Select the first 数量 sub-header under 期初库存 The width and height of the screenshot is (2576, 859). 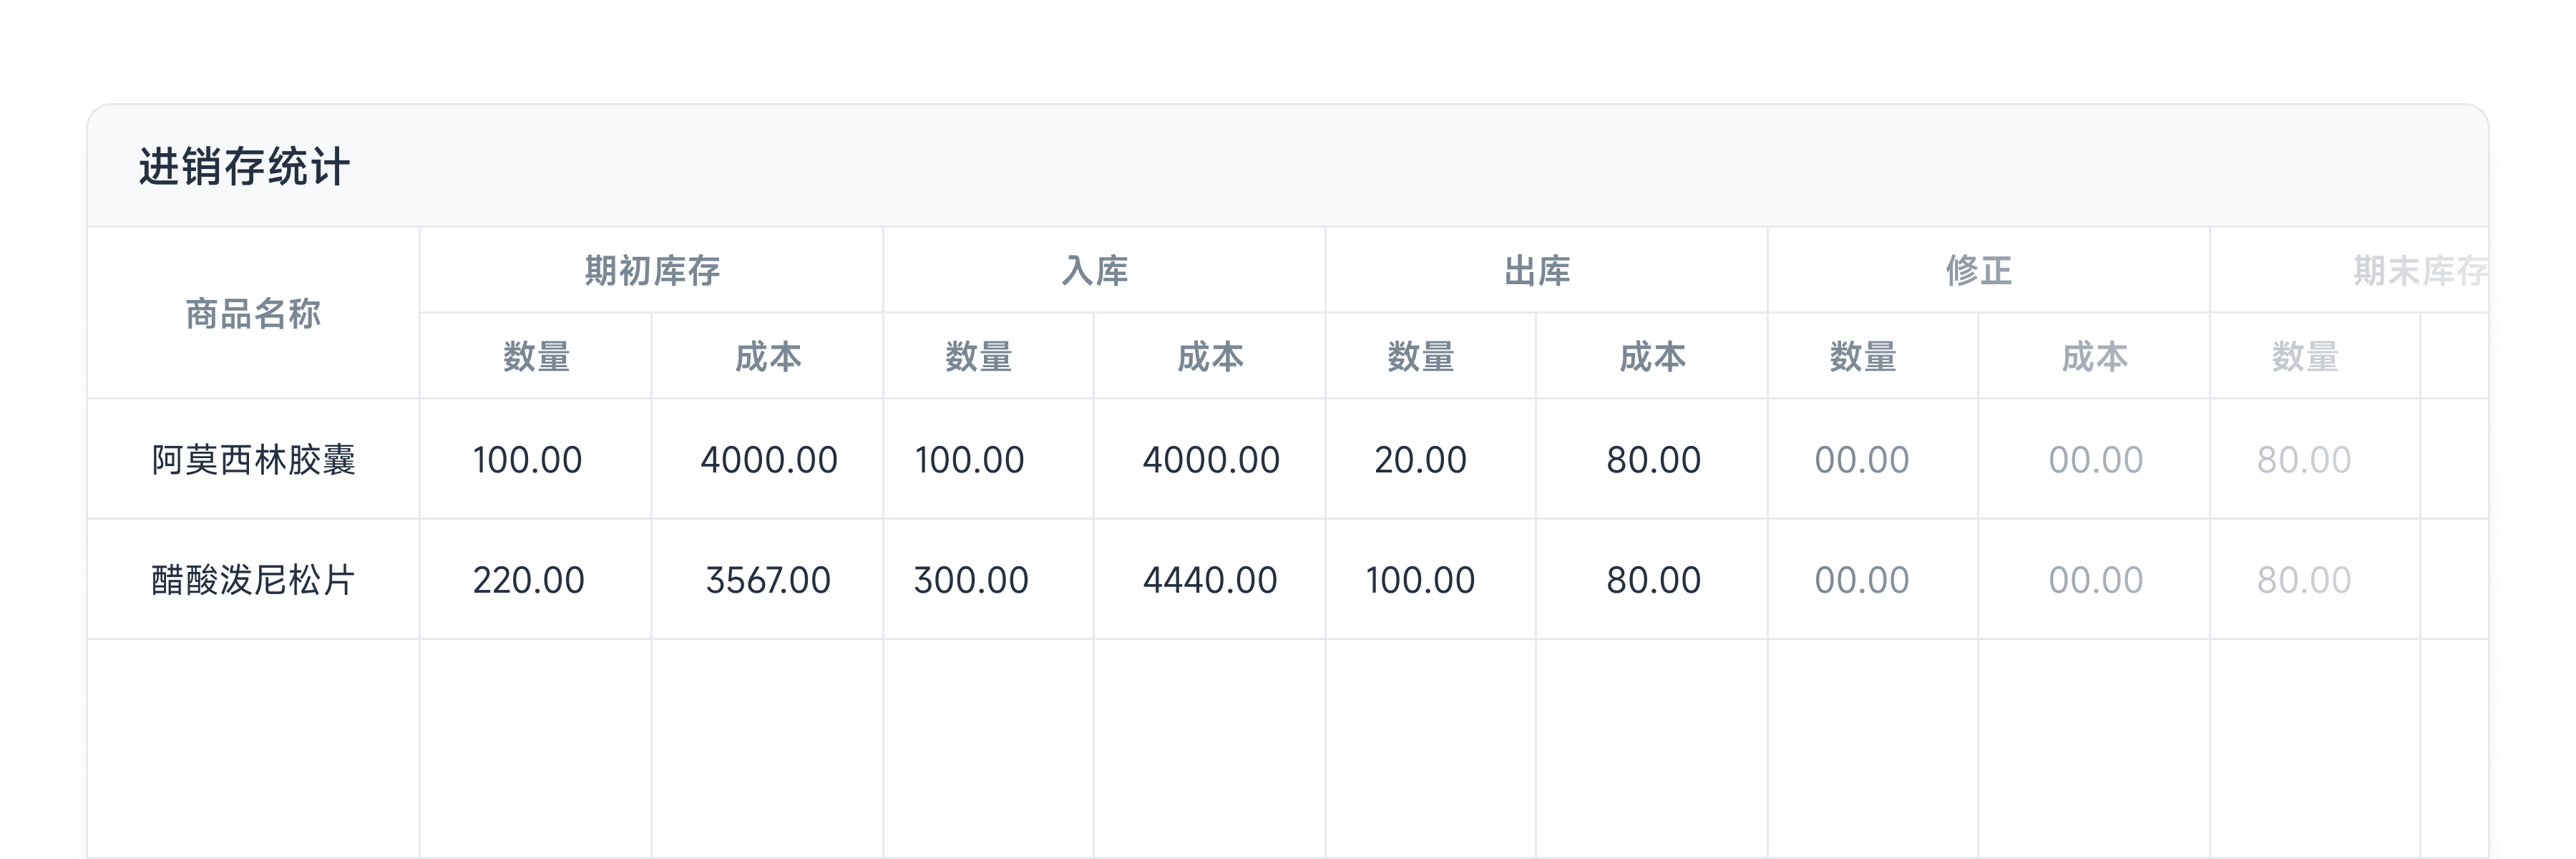pyautogui.click(x=533, y=356)
